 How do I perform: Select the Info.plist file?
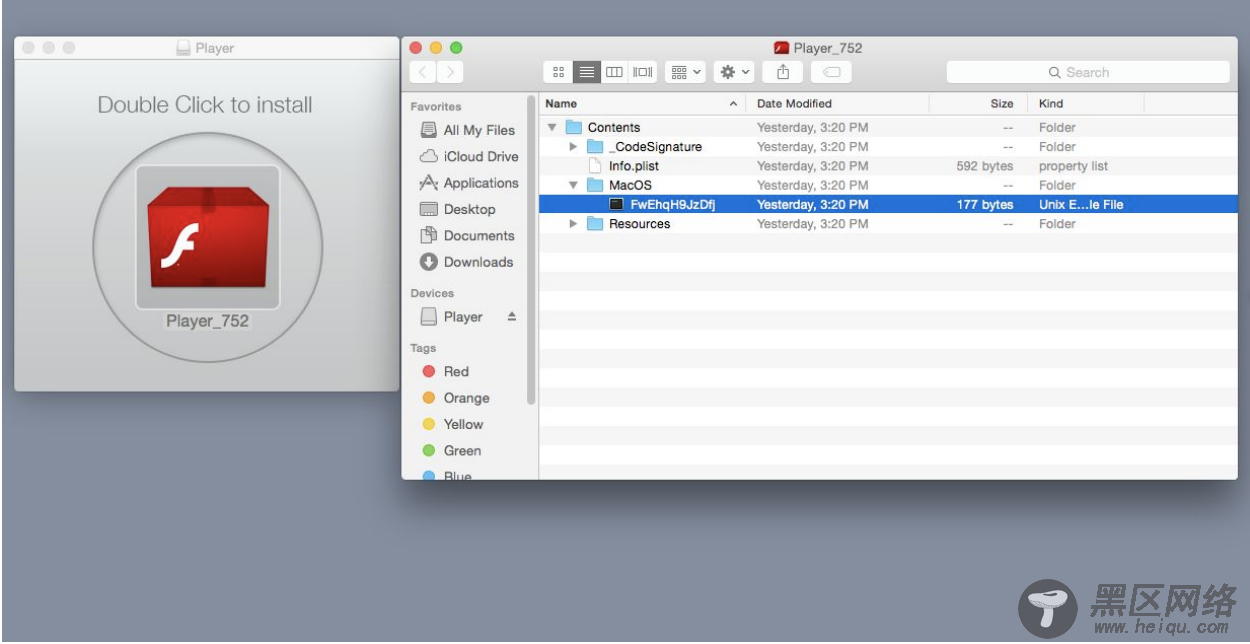coord(888,166)
